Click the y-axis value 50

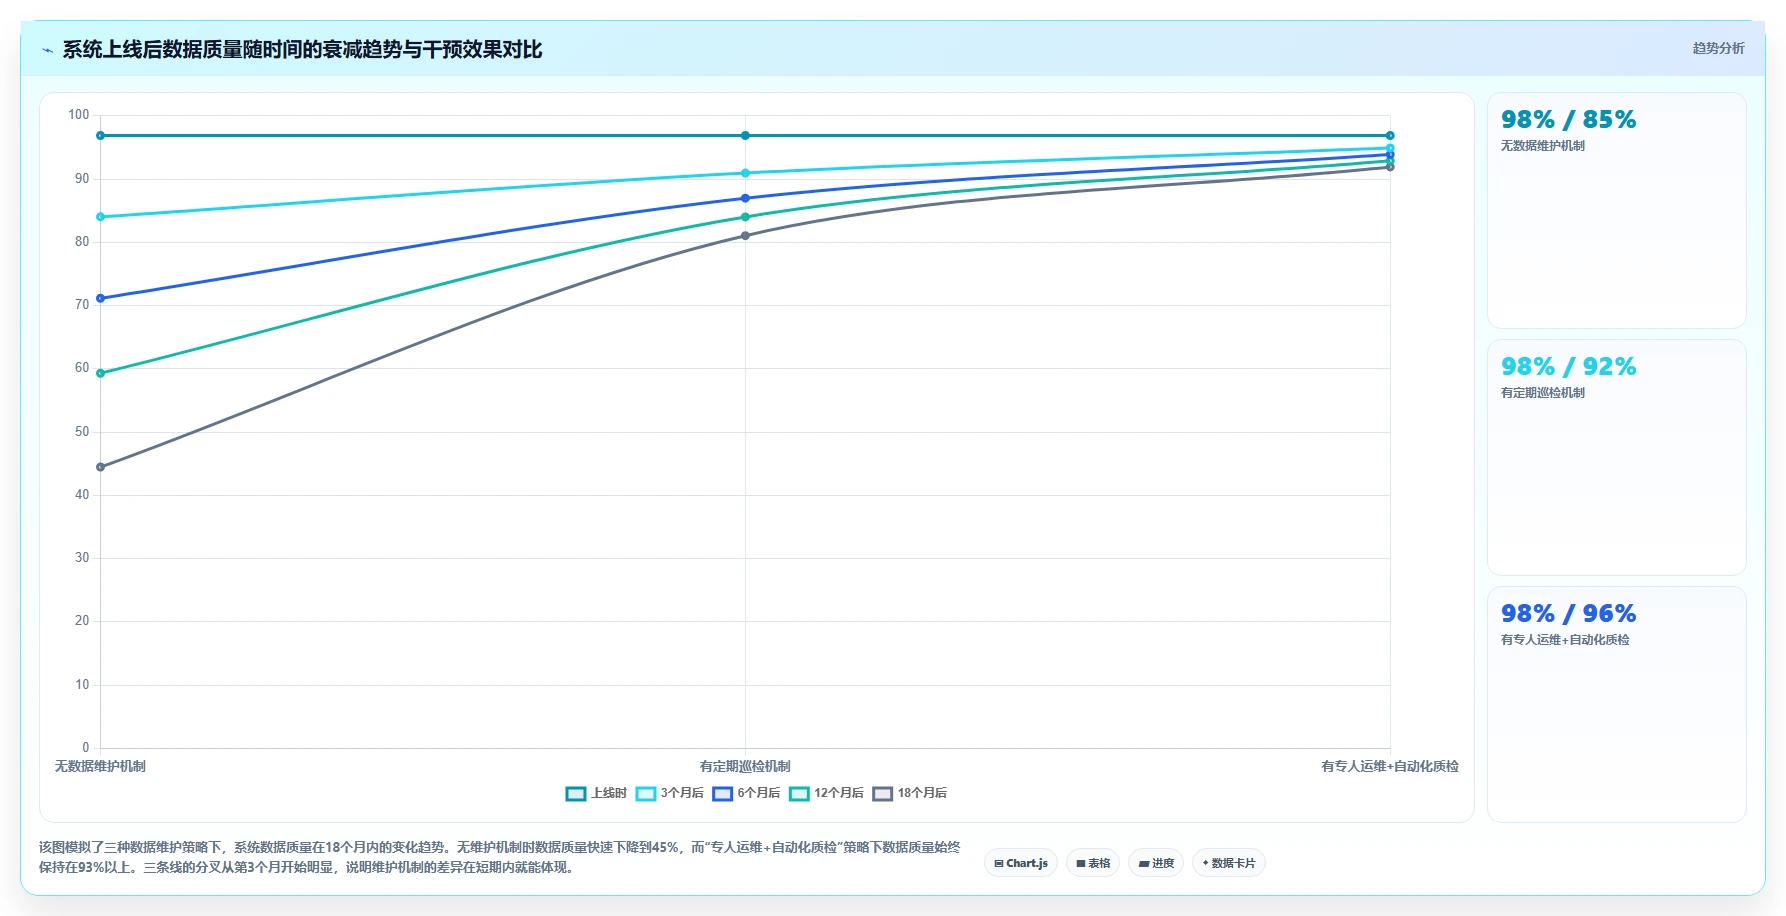[x=82, y=432]
